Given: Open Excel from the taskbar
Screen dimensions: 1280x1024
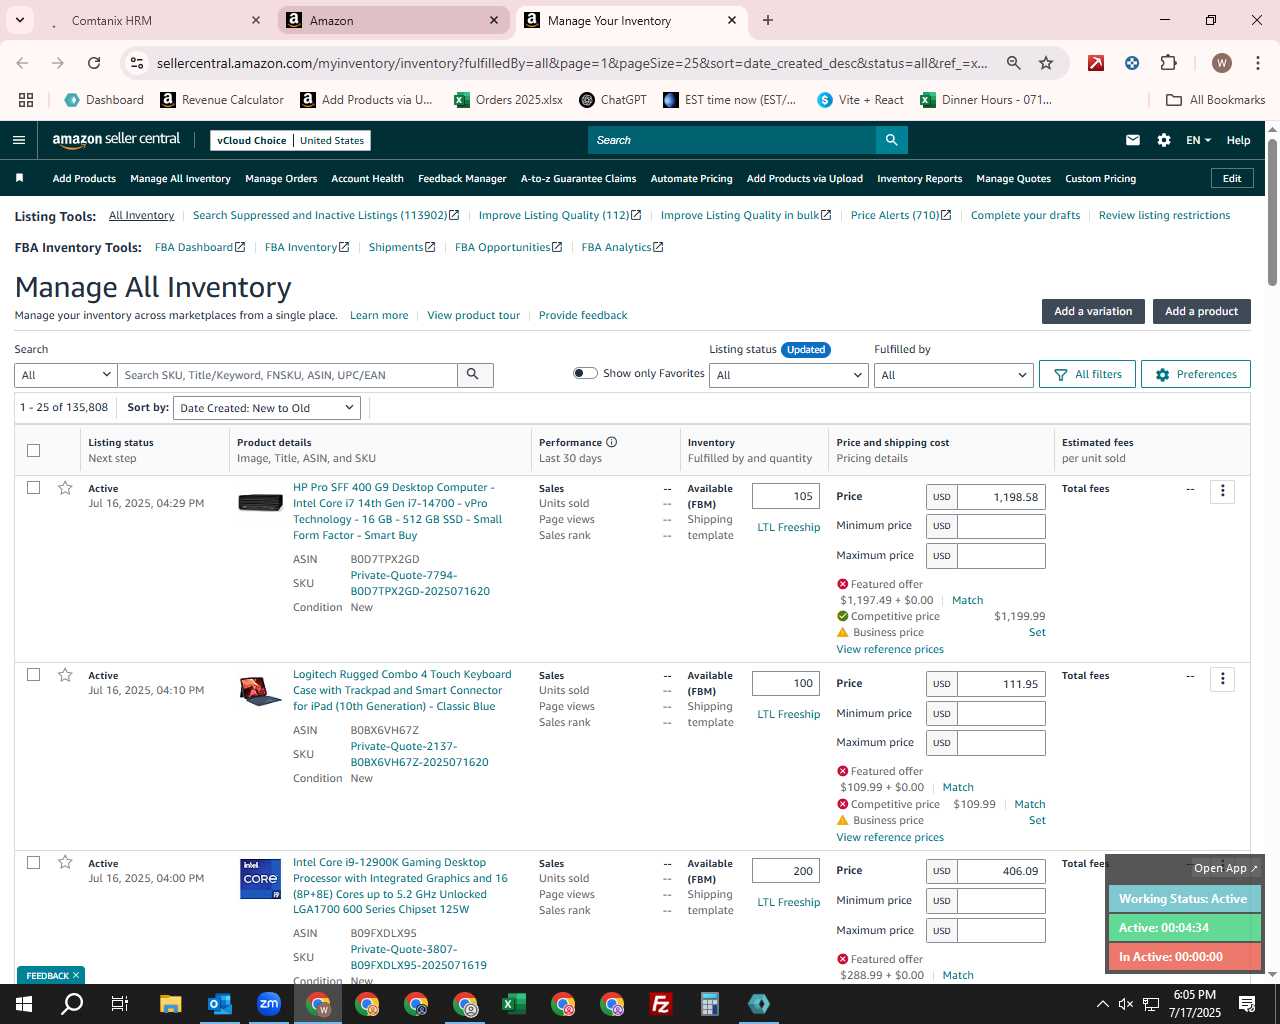Looking at the screenshot, I should pos(514,1004).
